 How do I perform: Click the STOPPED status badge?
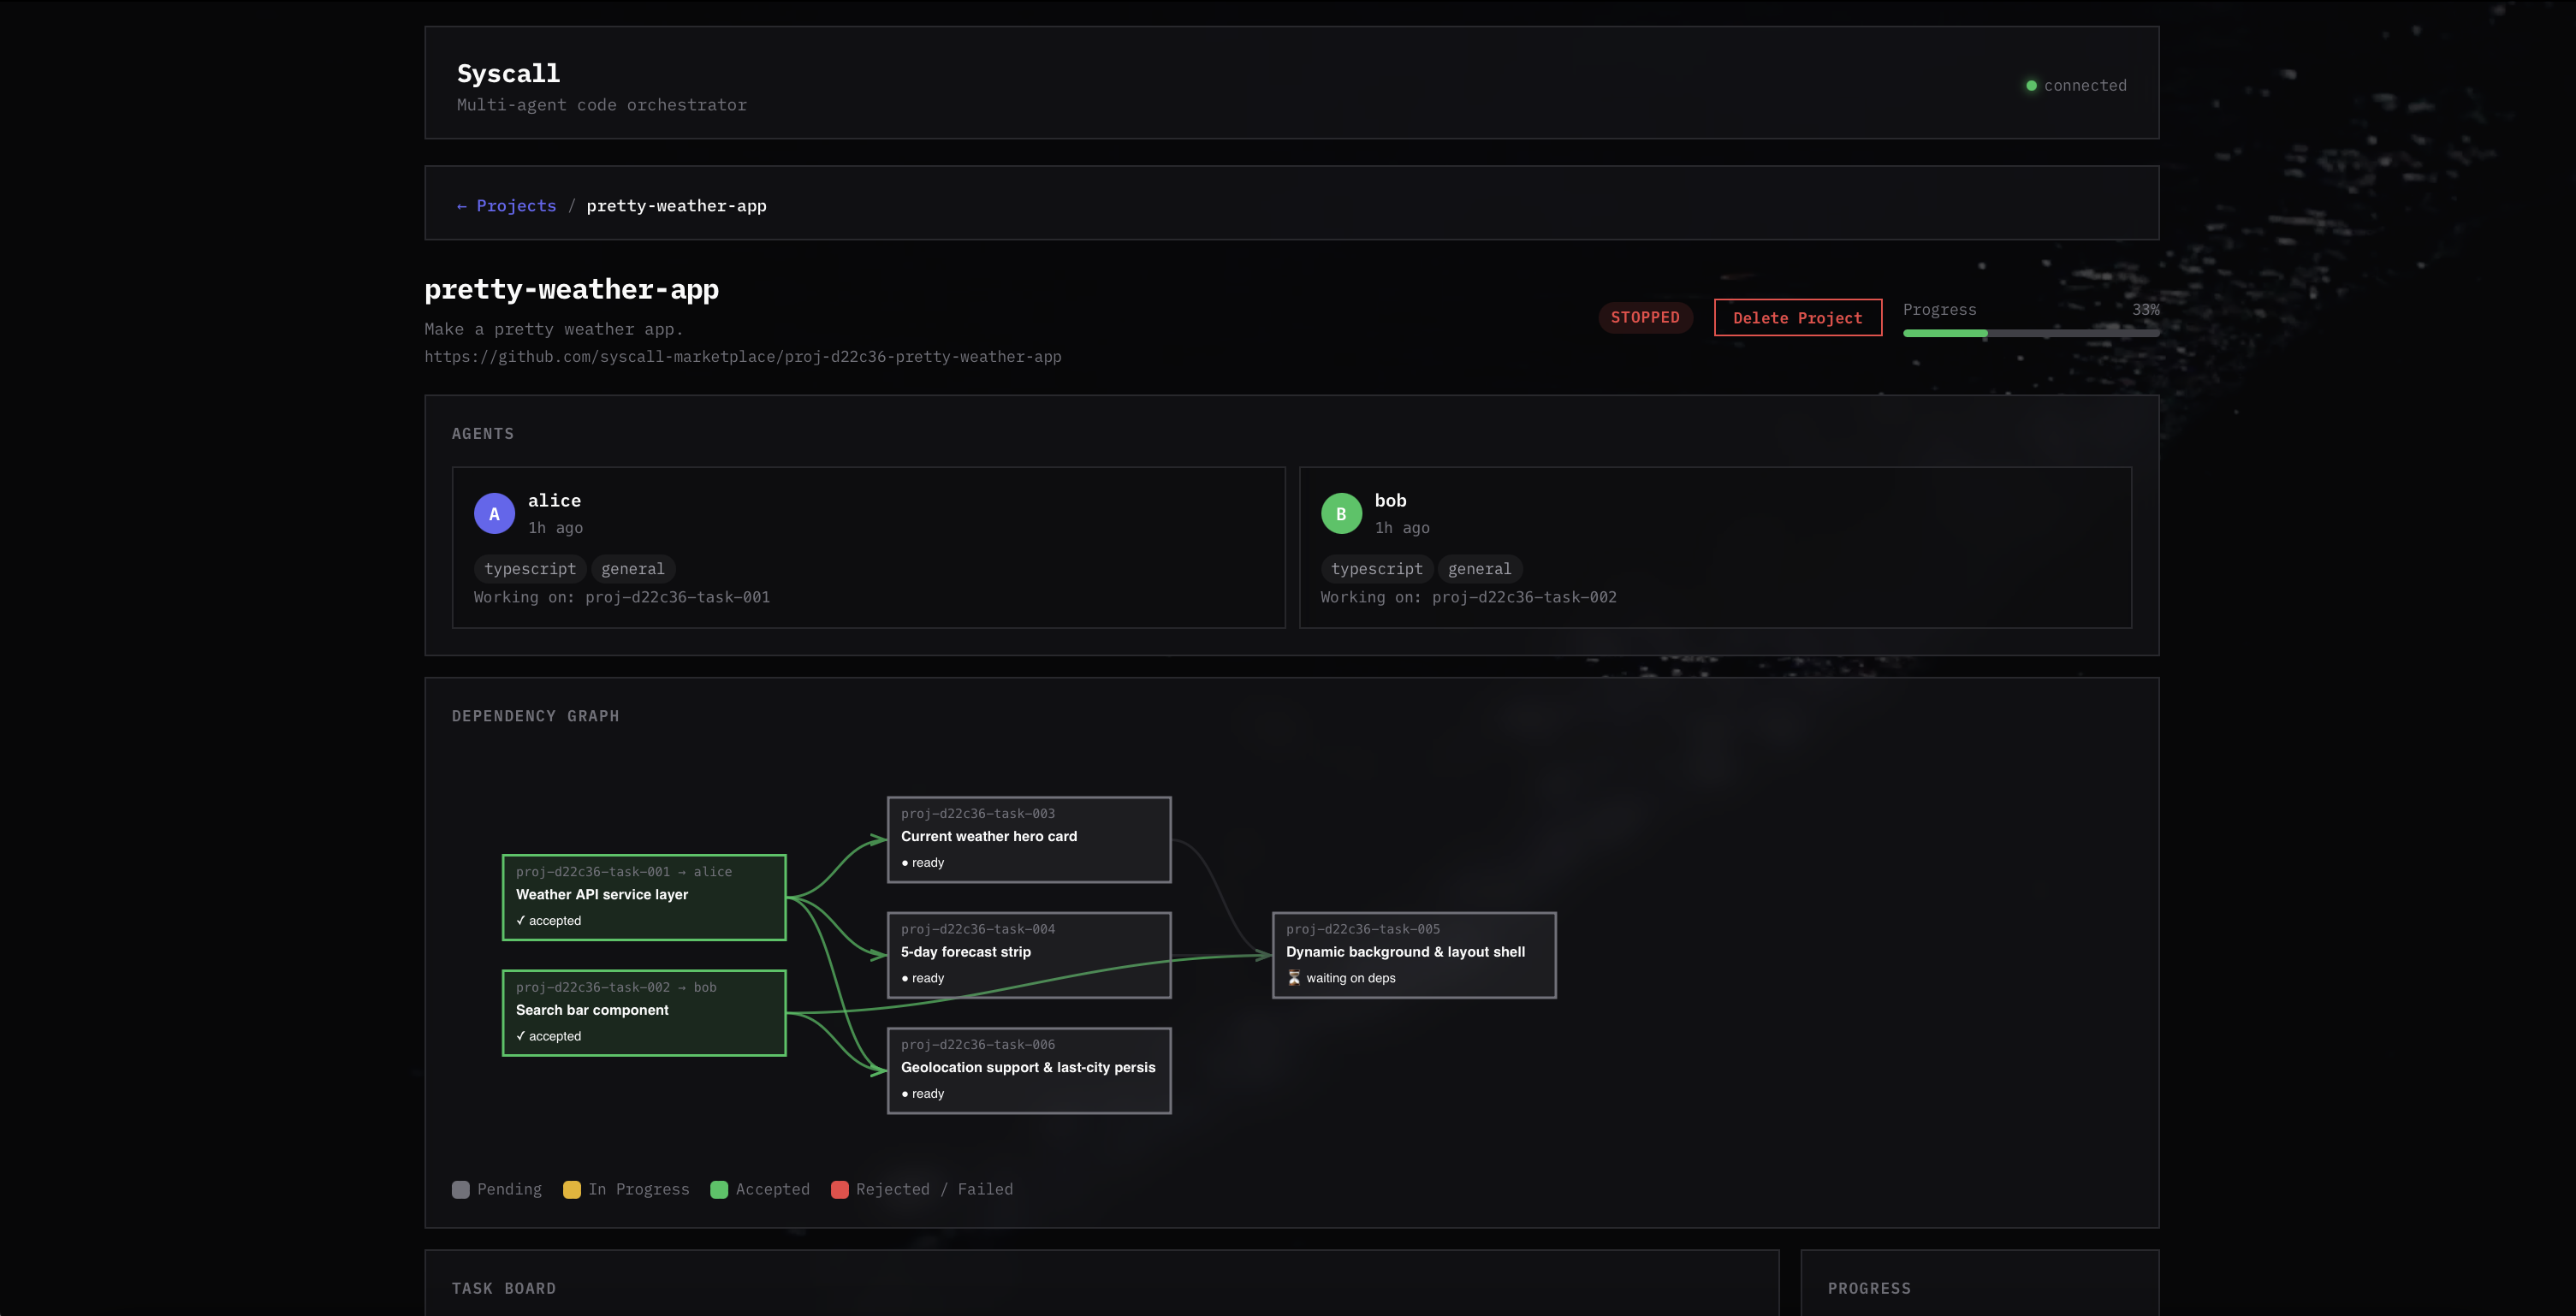pyautogui.click(x=1645, y=318)
